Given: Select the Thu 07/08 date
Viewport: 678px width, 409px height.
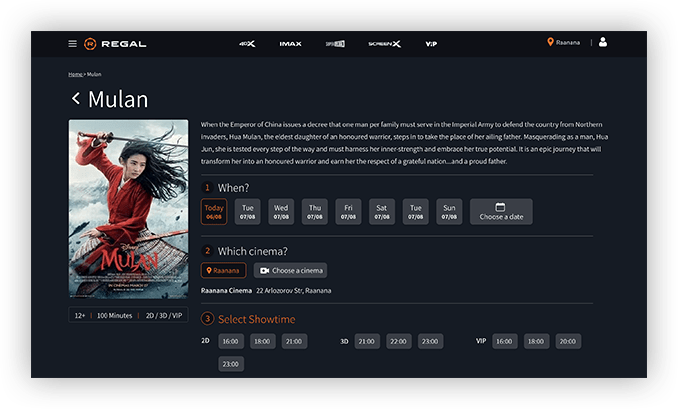Looking at the screenshot, I should (x=315, y=211).
